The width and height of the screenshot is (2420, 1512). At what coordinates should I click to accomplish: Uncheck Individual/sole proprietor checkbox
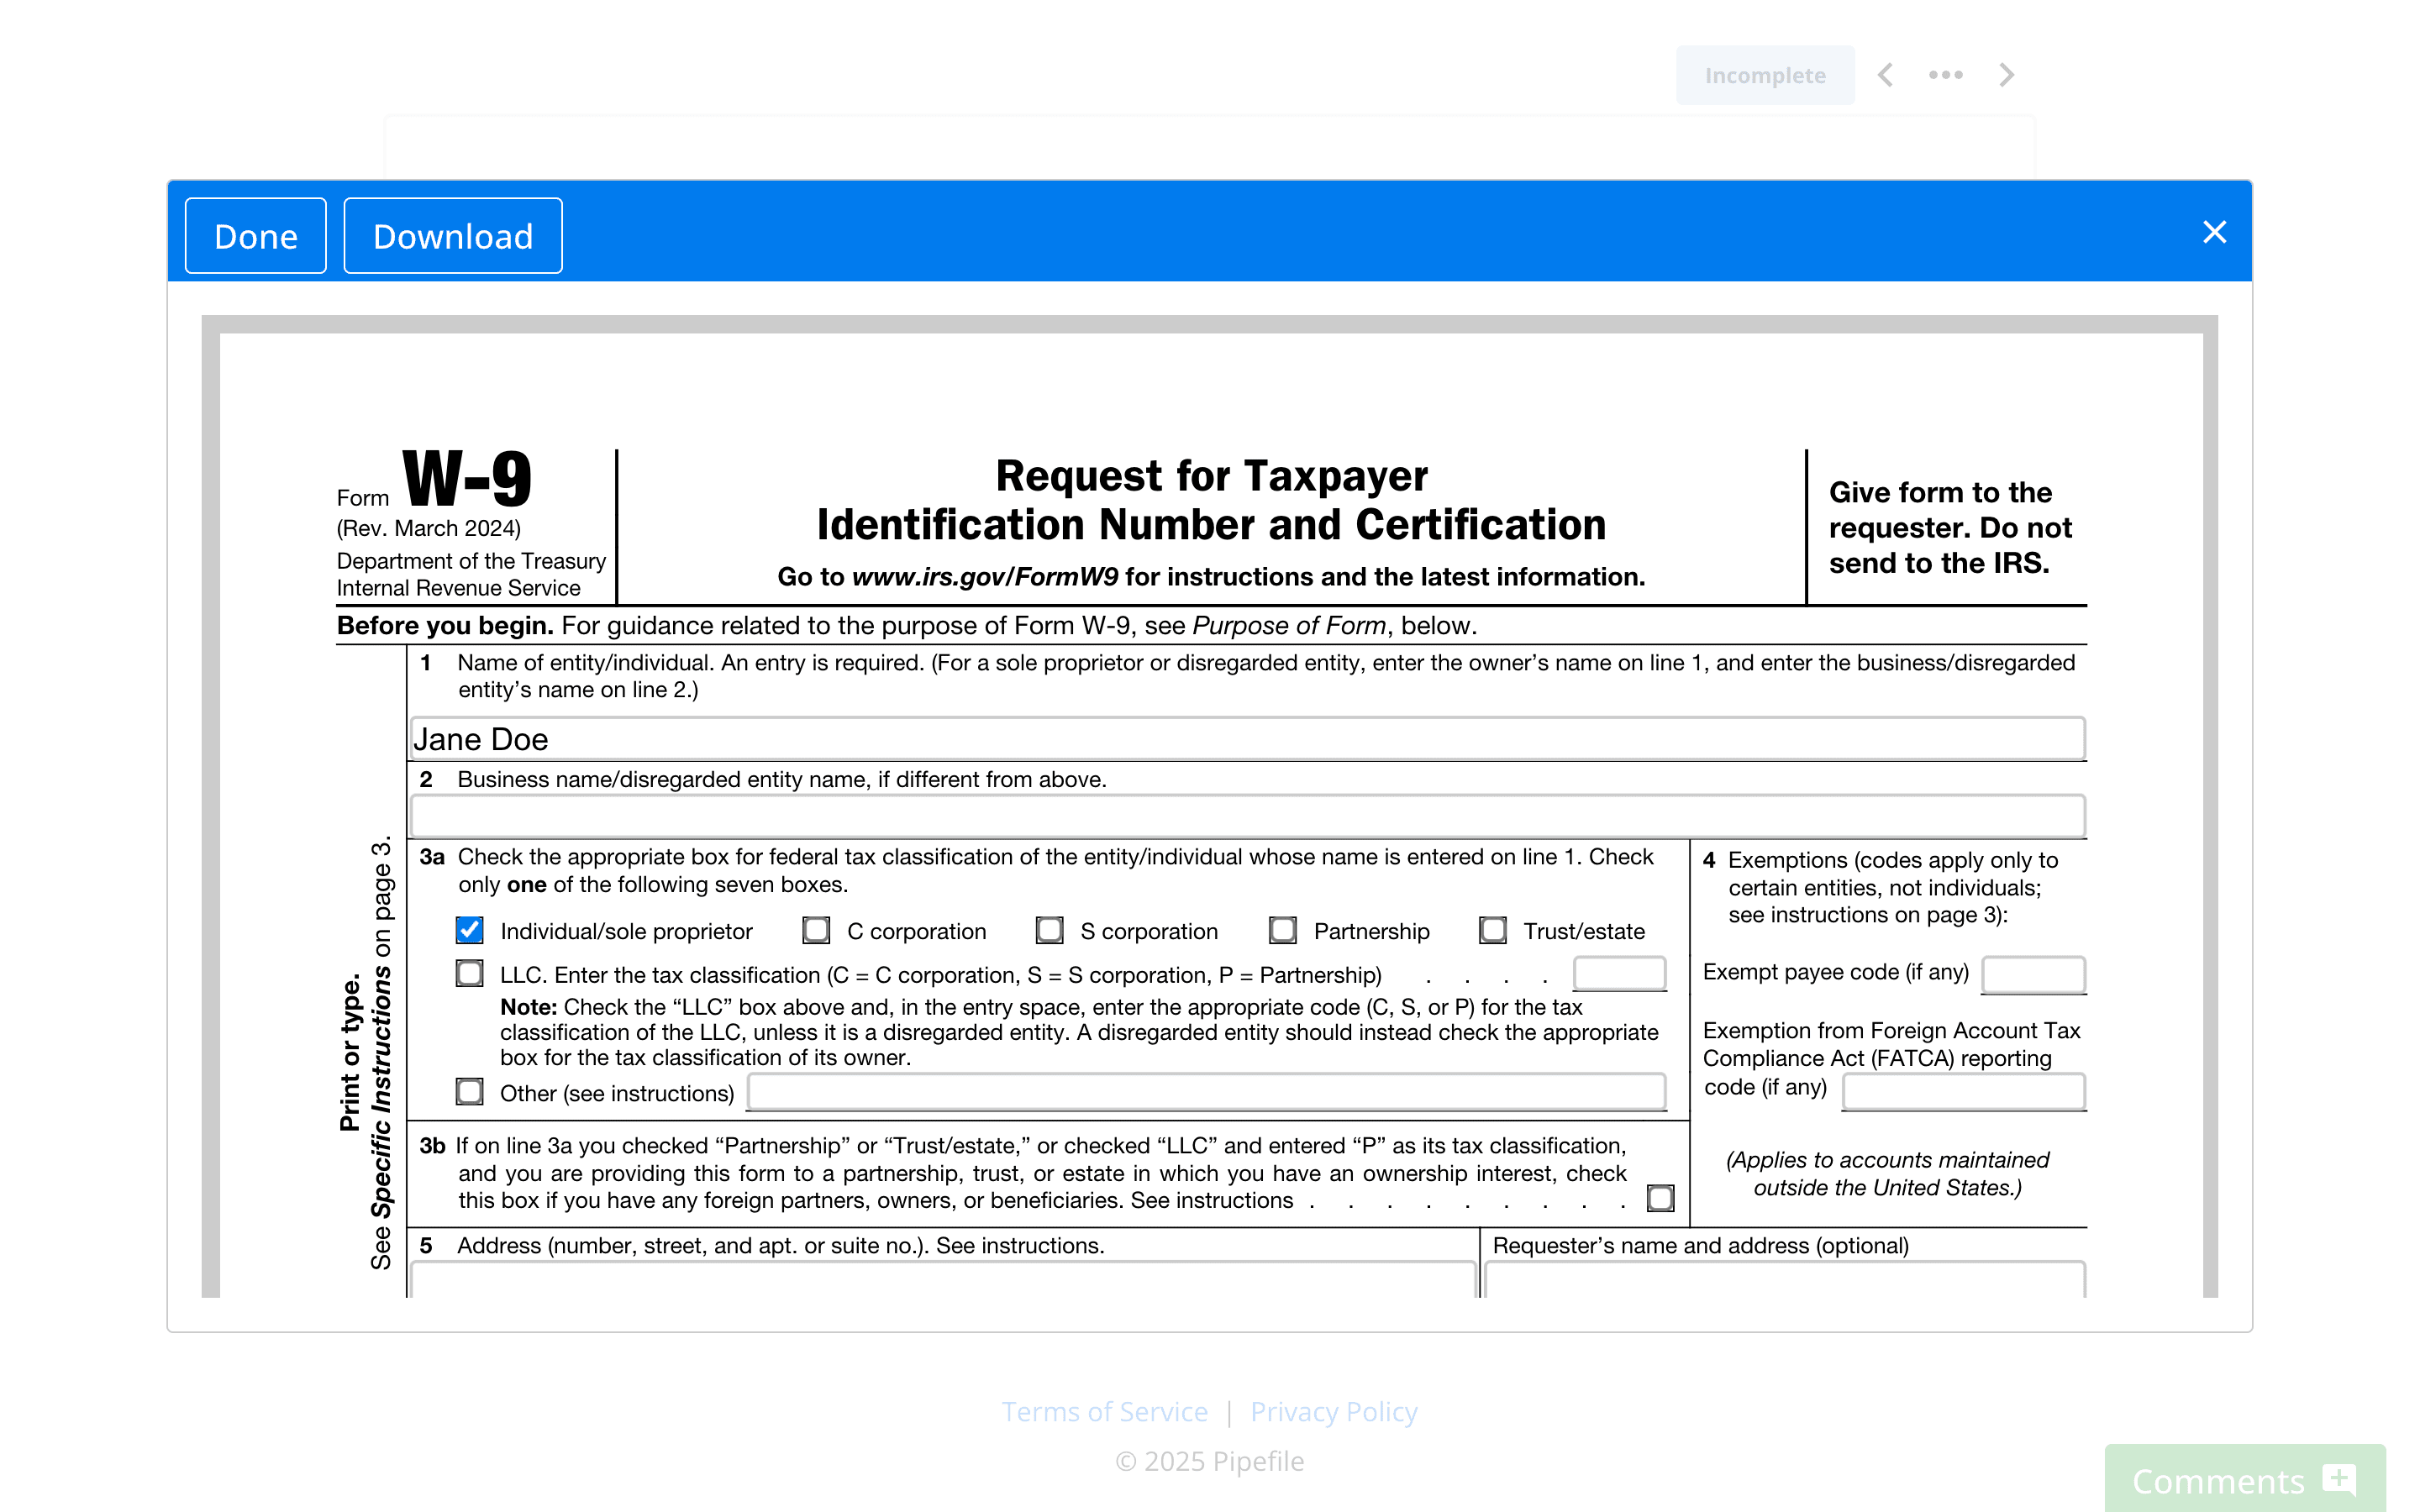click(x=469, y=930)
